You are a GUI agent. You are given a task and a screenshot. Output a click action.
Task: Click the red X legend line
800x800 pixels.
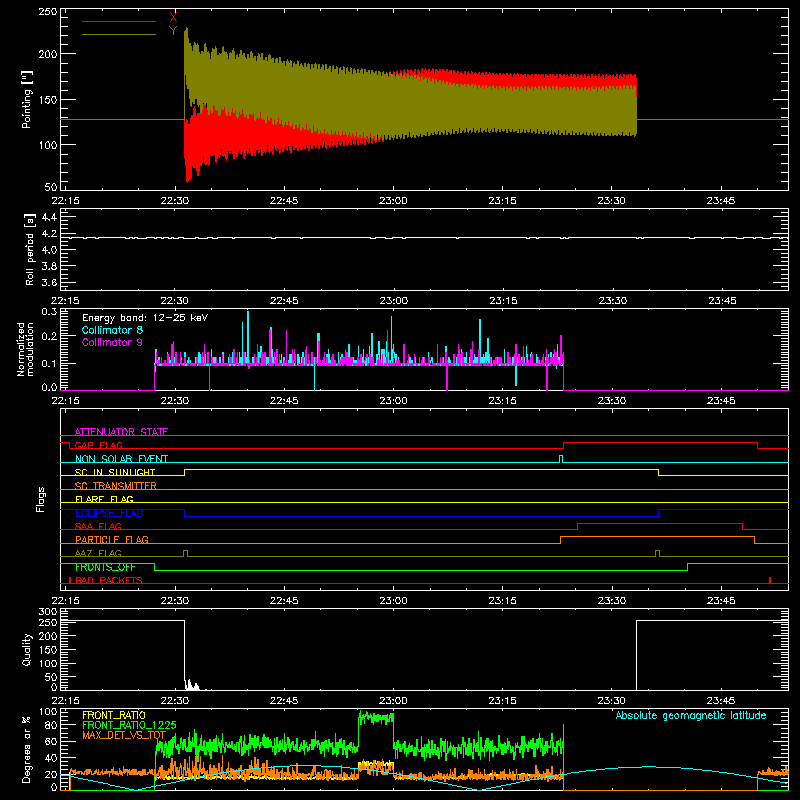119,21
